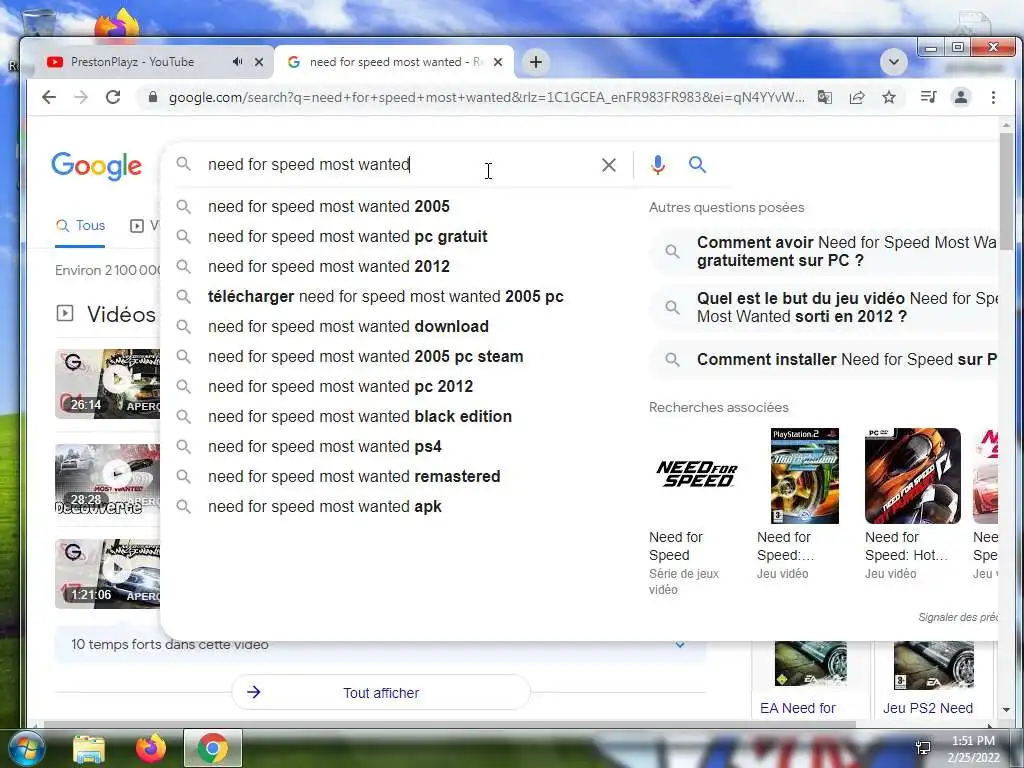Open question Comment installer Need for Speed
Viewport: 1024px width, 768px height.
(x=824, y=360)
